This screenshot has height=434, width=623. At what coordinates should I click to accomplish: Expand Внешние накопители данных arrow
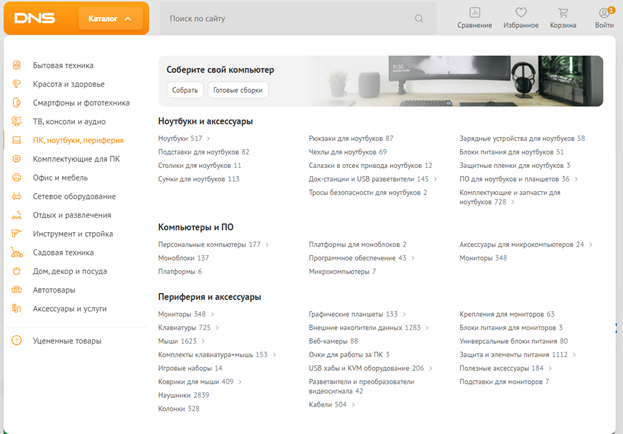point(427,327)
